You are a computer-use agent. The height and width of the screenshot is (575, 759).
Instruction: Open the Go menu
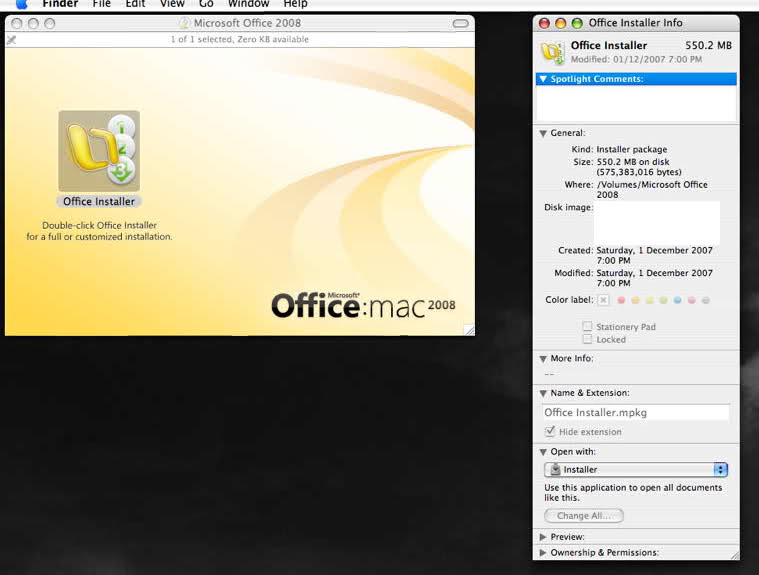point(206,4)
